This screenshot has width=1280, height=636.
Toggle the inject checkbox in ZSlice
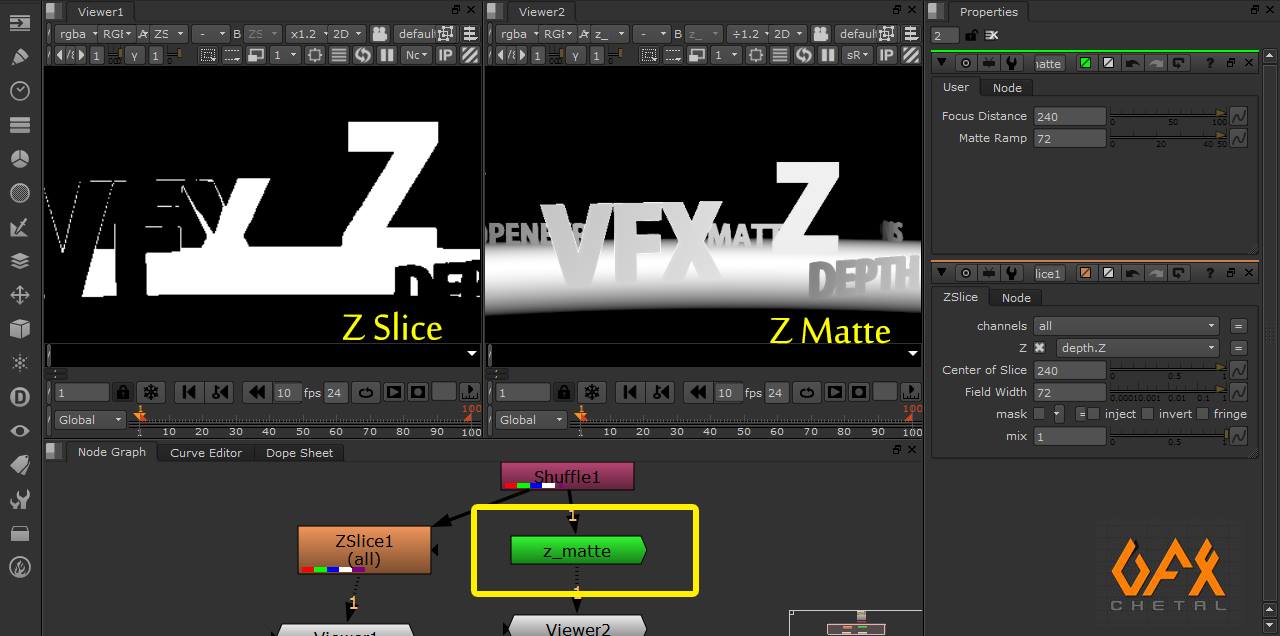pyautogui.click(x=1094, y=414)
